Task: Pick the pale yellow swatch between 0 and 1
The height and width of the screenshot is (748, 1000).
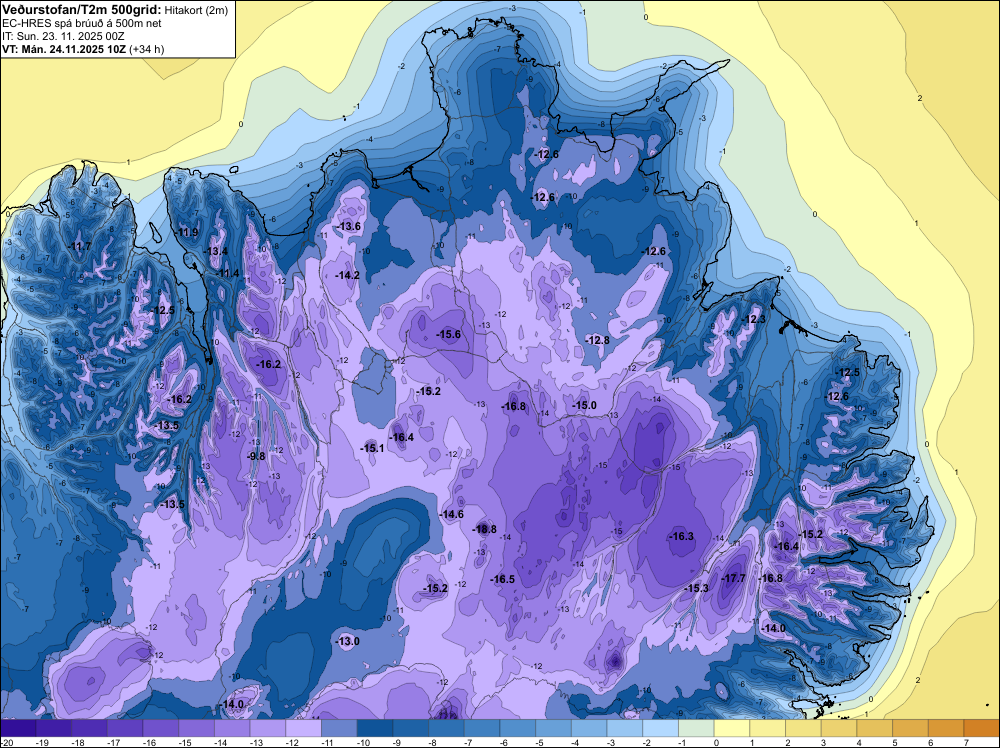Action: point(732,728)
